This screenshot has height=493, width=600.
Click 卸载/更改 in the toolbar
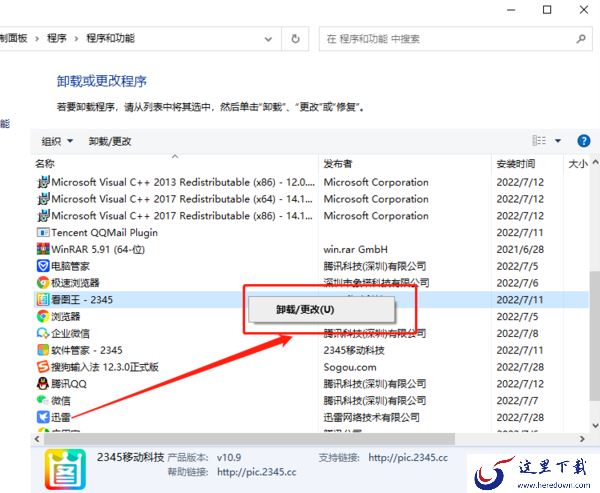pyautogui.click(x=110, y=141)
